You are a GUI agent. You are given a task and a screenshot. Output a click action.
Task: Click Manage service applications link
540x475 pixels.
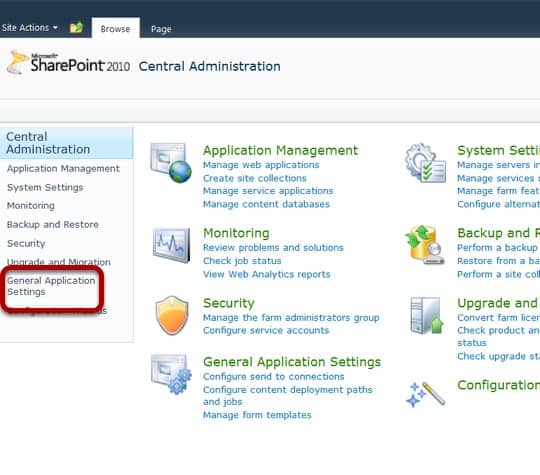click(x=268, y=191)
